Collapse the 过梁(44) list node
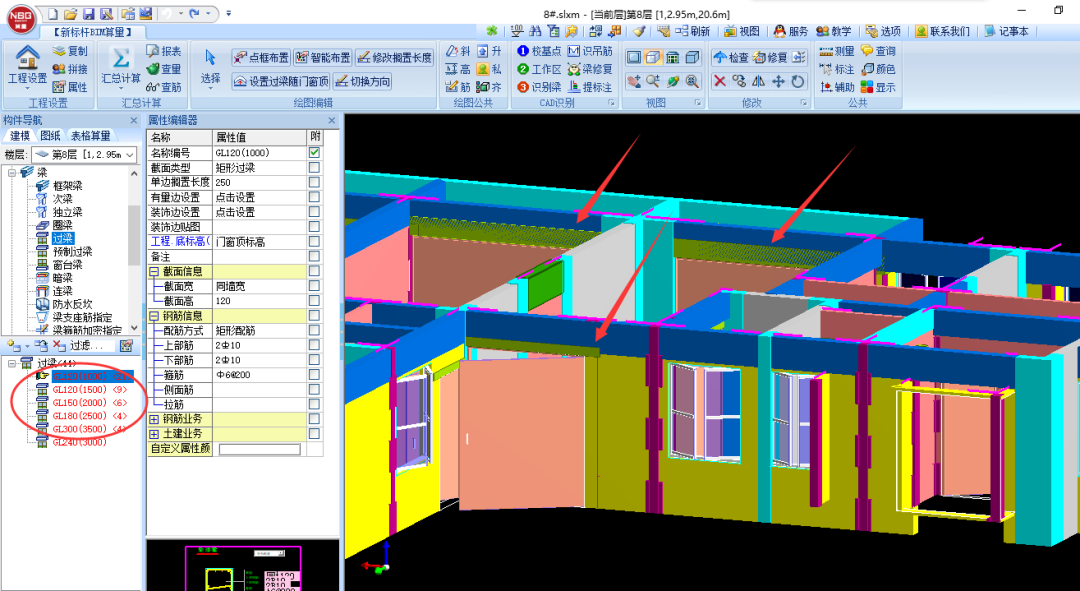Screen dimensions: 1080x591 pos(12,363)
